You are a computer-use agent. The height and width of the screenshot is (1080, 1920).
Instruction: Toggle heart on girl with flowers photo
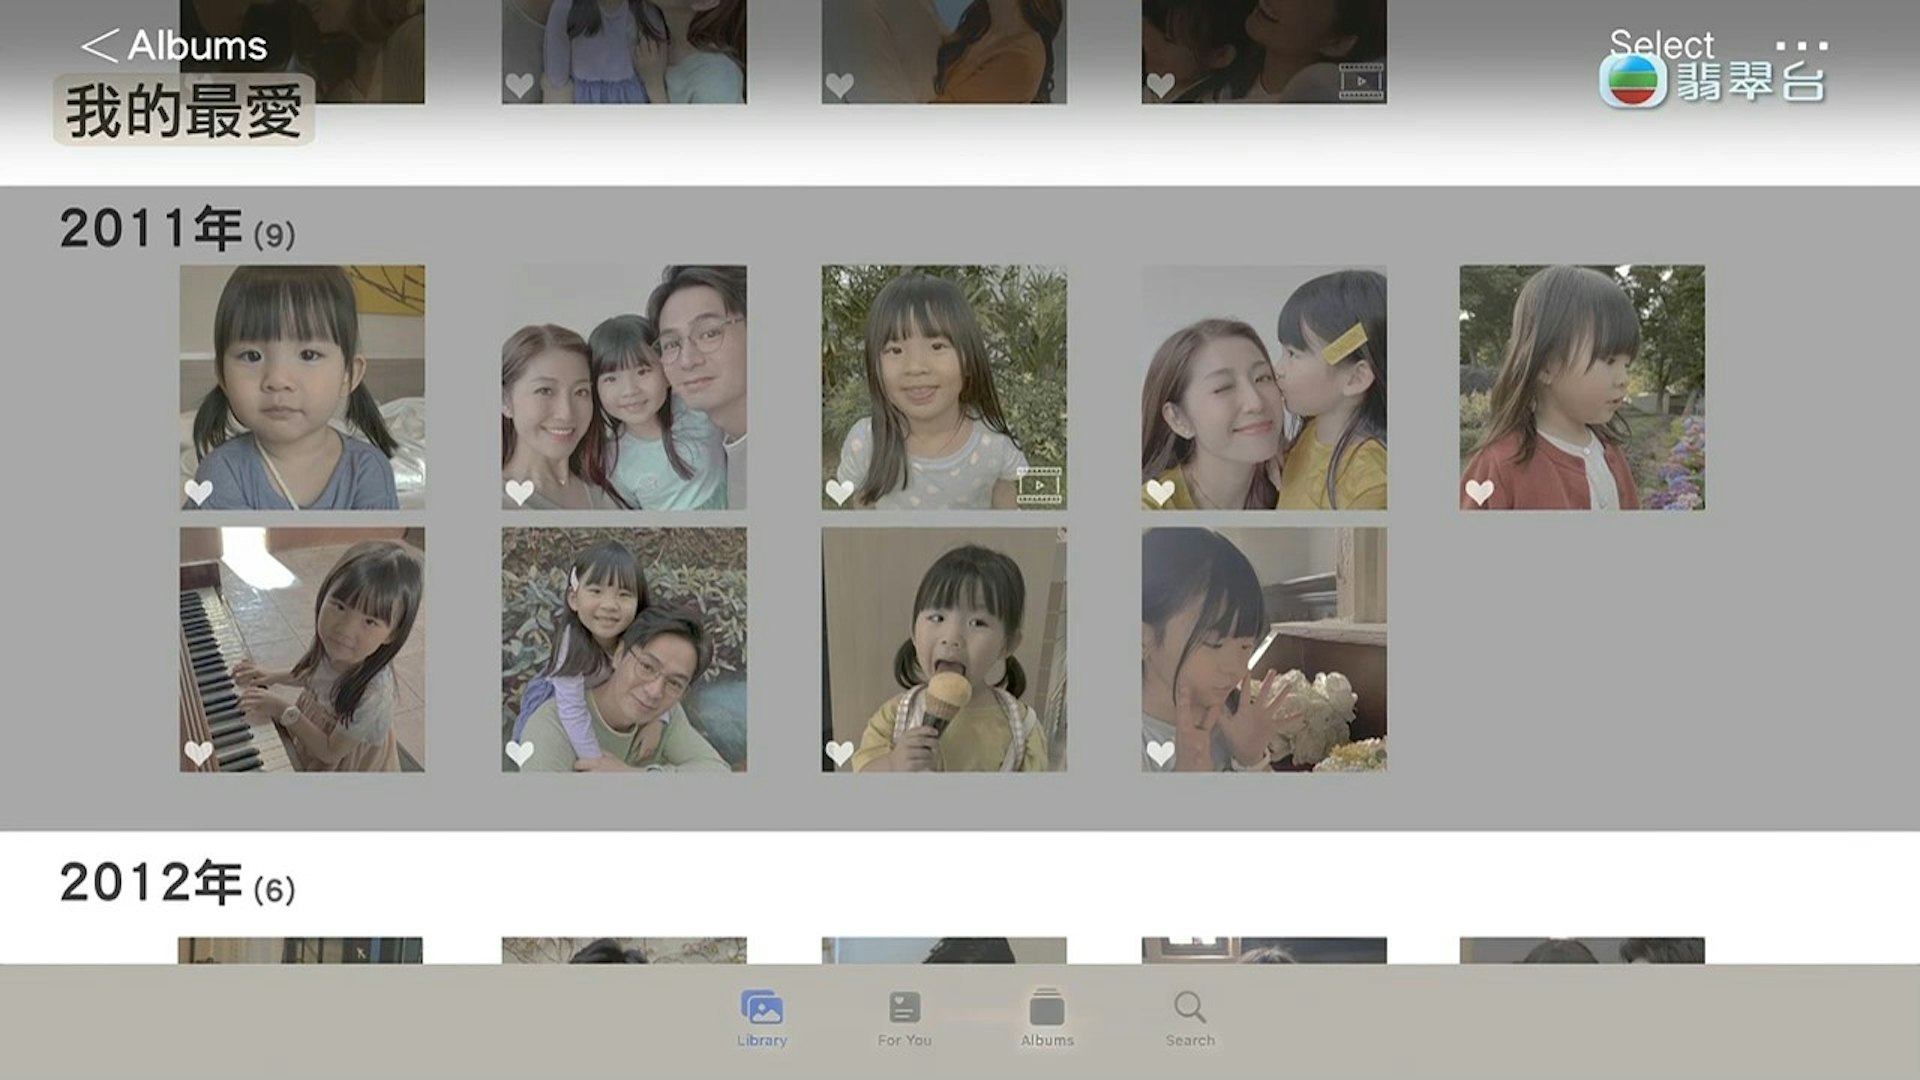click(x=1160, y=752)
